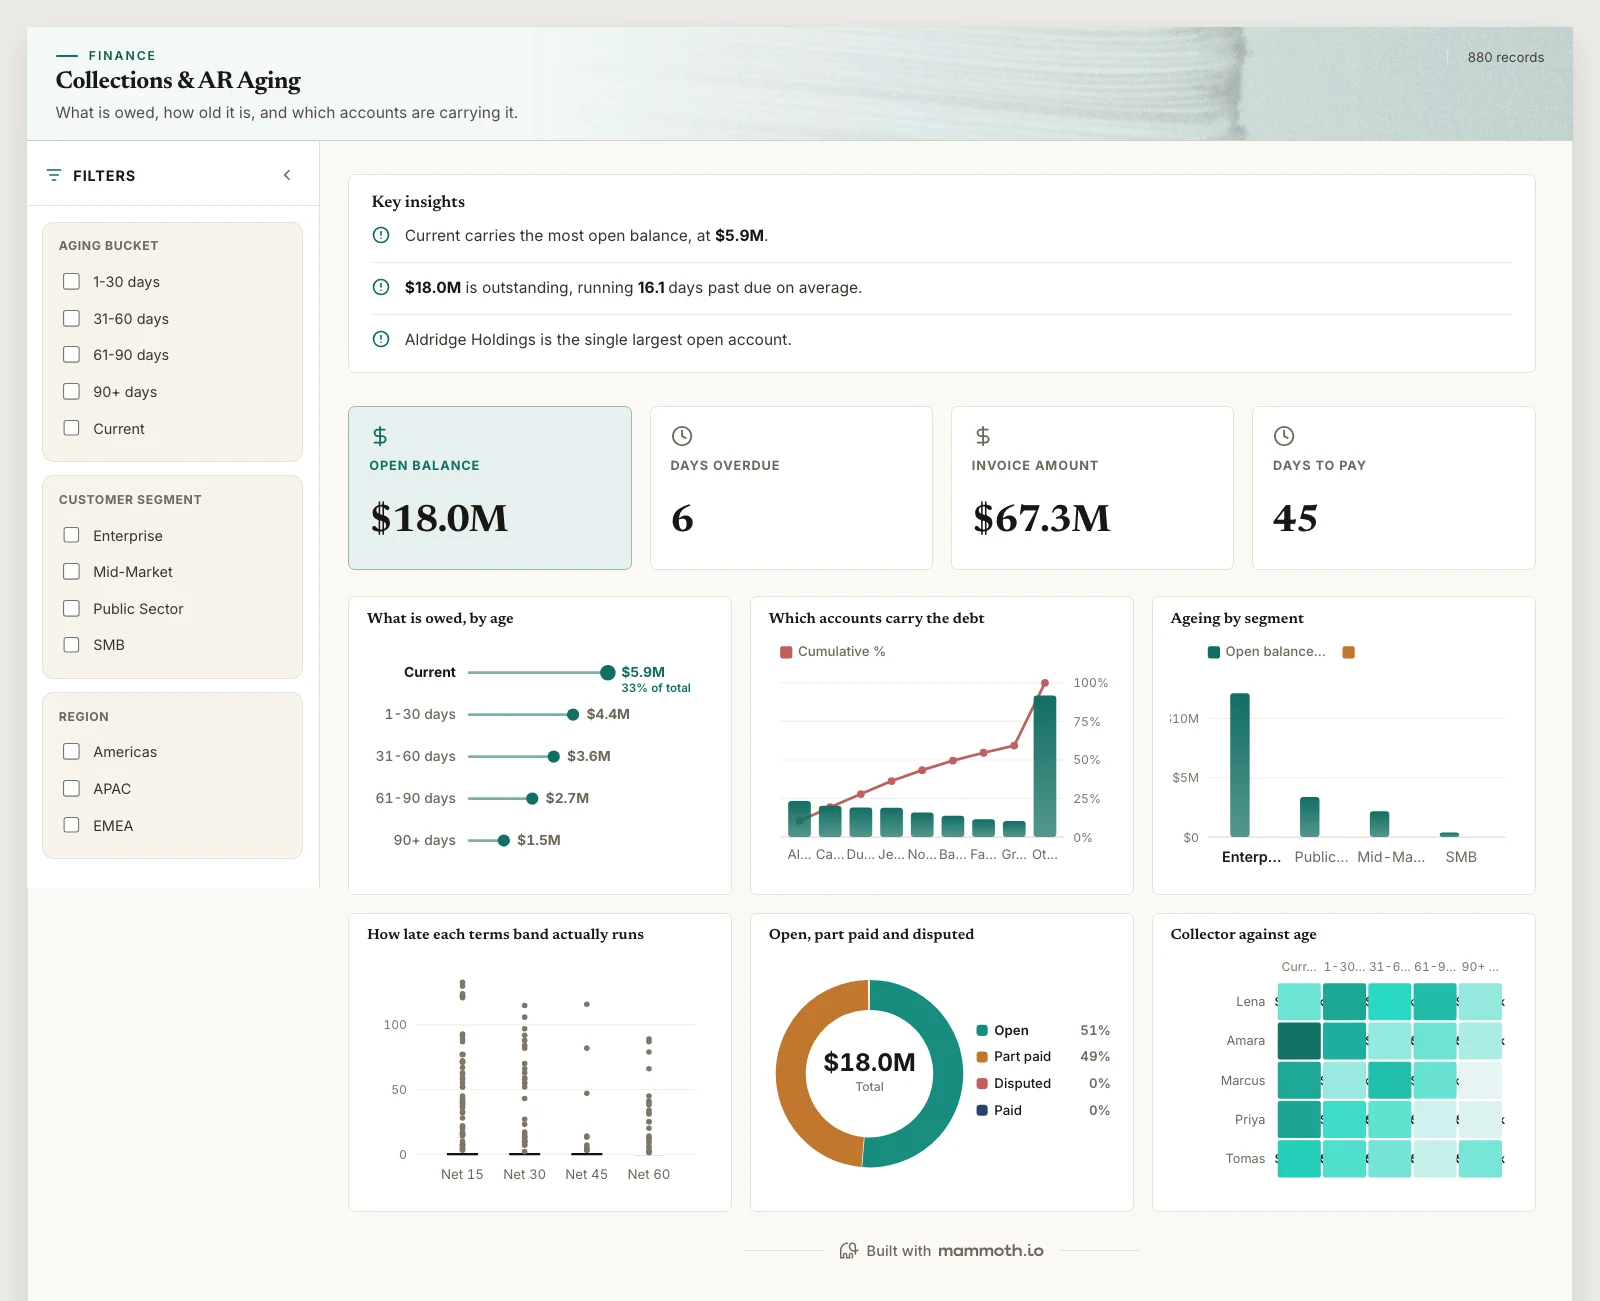Click the clock icon in the Days to Pay card
Screen dimensions: 1600x1301
pyautogui.click(x=1284, y=436)
